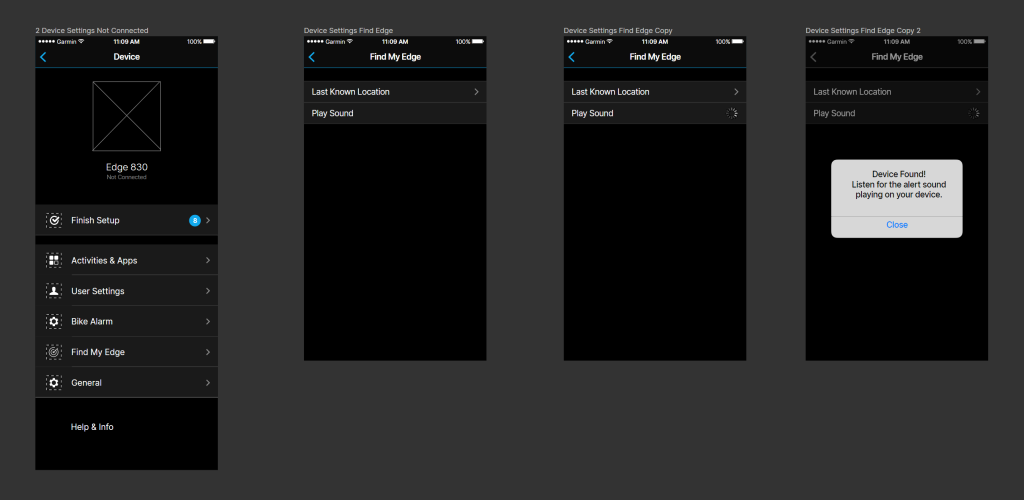Click 11:09 AM time on the Device screen

pos(127,42)
